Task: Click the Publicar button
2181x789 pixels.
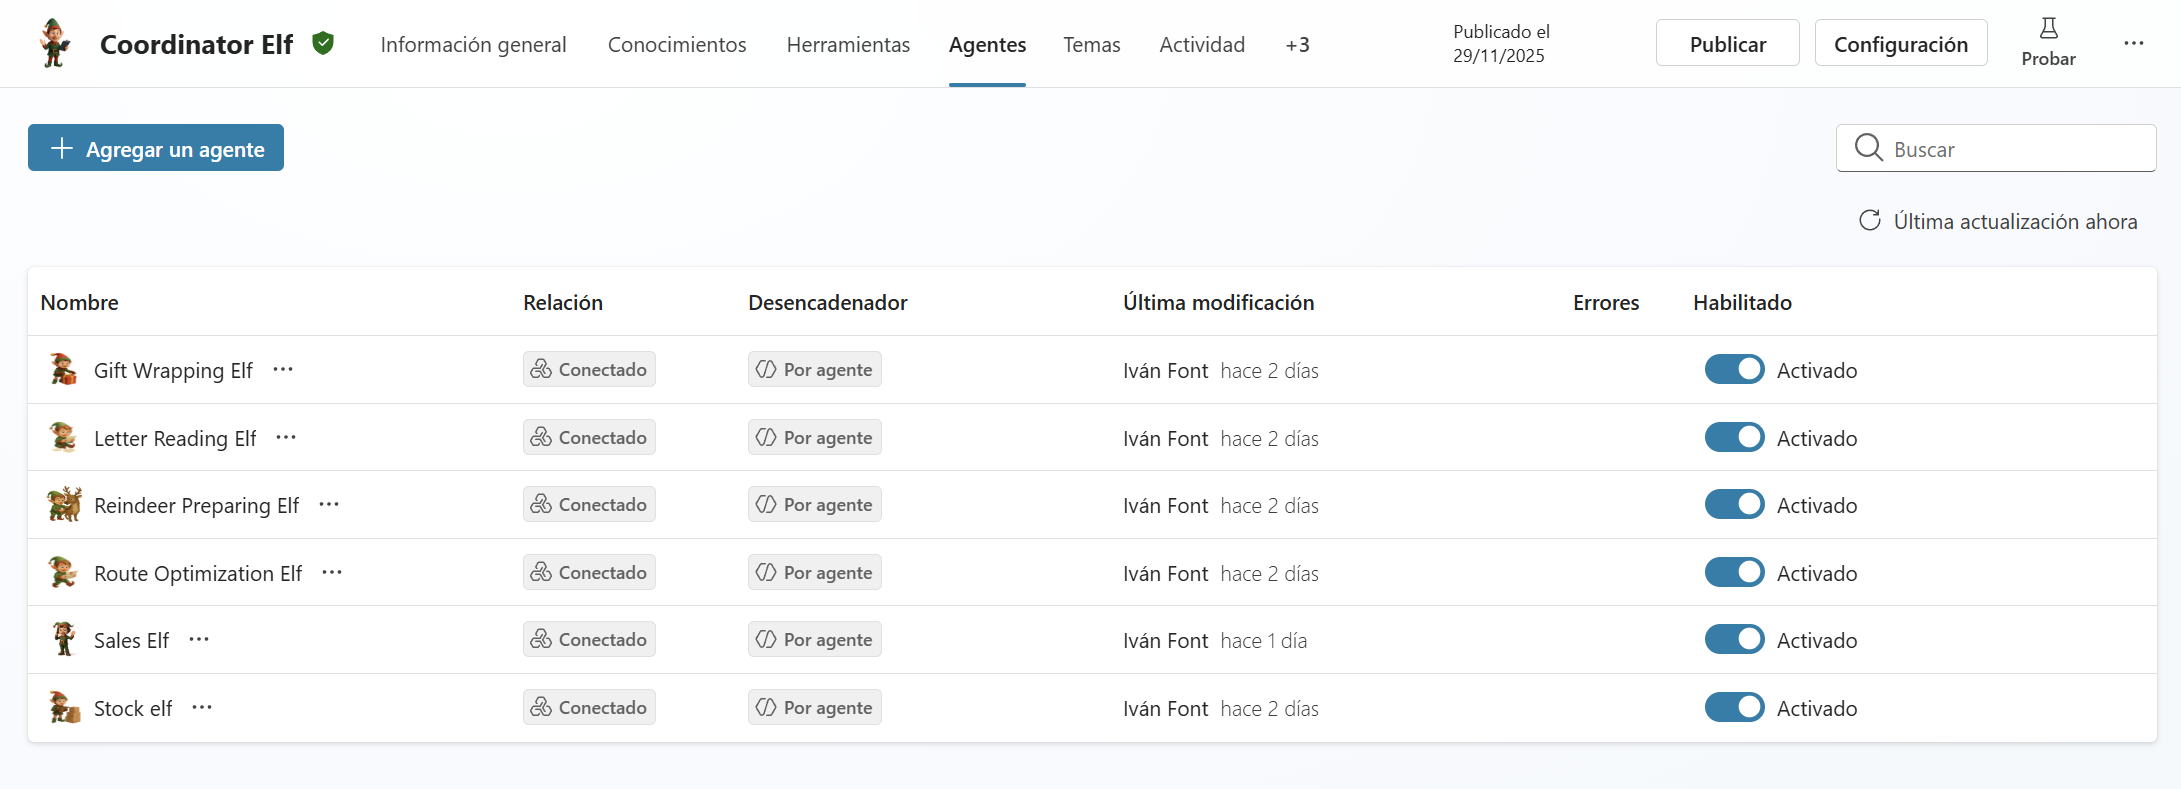Action: point(1727,44)
